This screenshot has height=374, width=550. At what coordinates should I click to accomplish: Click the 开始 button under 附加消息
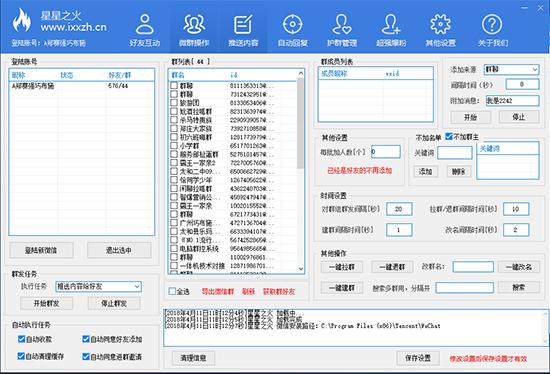point(470,117)
